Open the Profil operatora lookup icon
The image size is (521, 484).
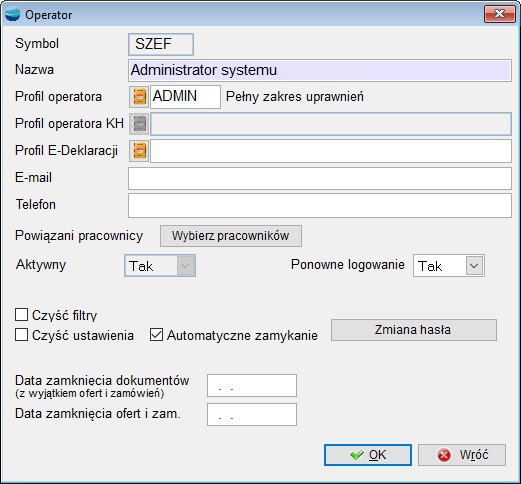pos(139,97)
